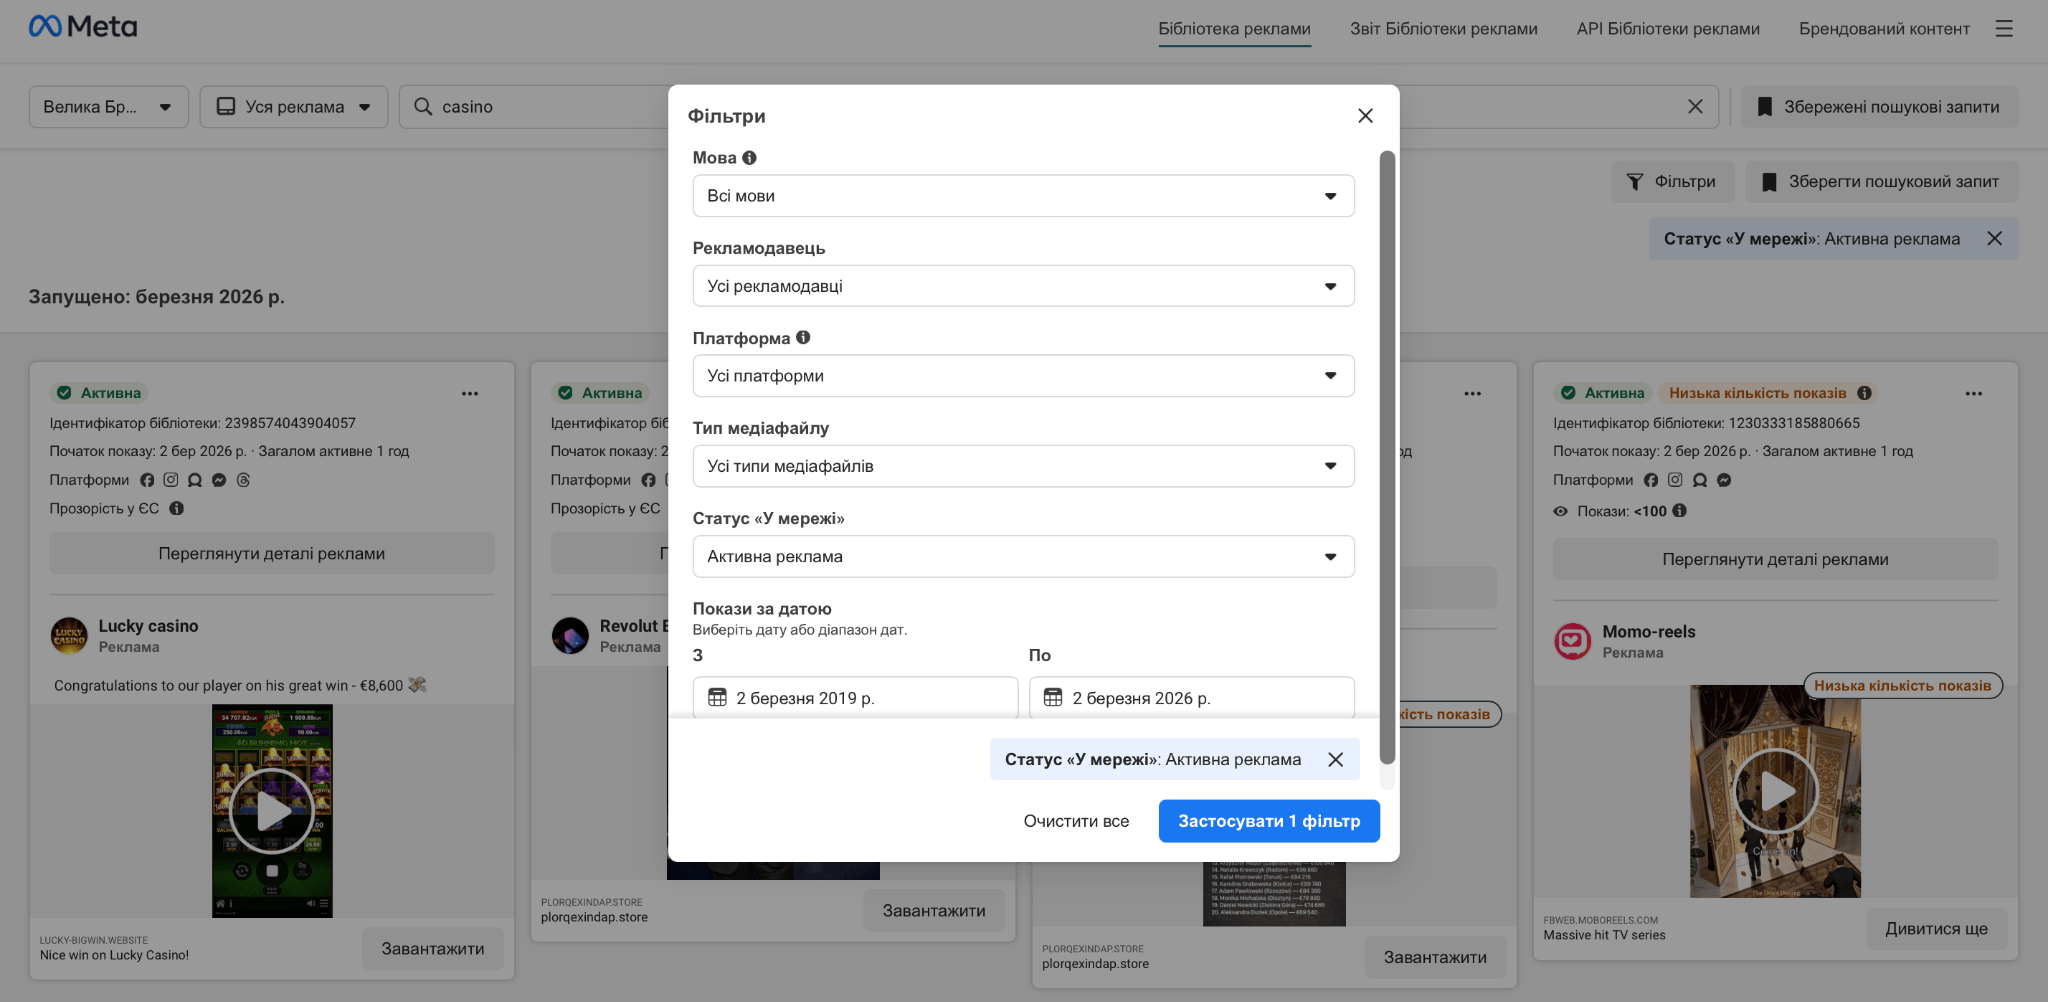This screenshot has height=1002, width=2048.
Task: Click Дивитися ще on Momo-reels ad
Action: [1936, 929]
